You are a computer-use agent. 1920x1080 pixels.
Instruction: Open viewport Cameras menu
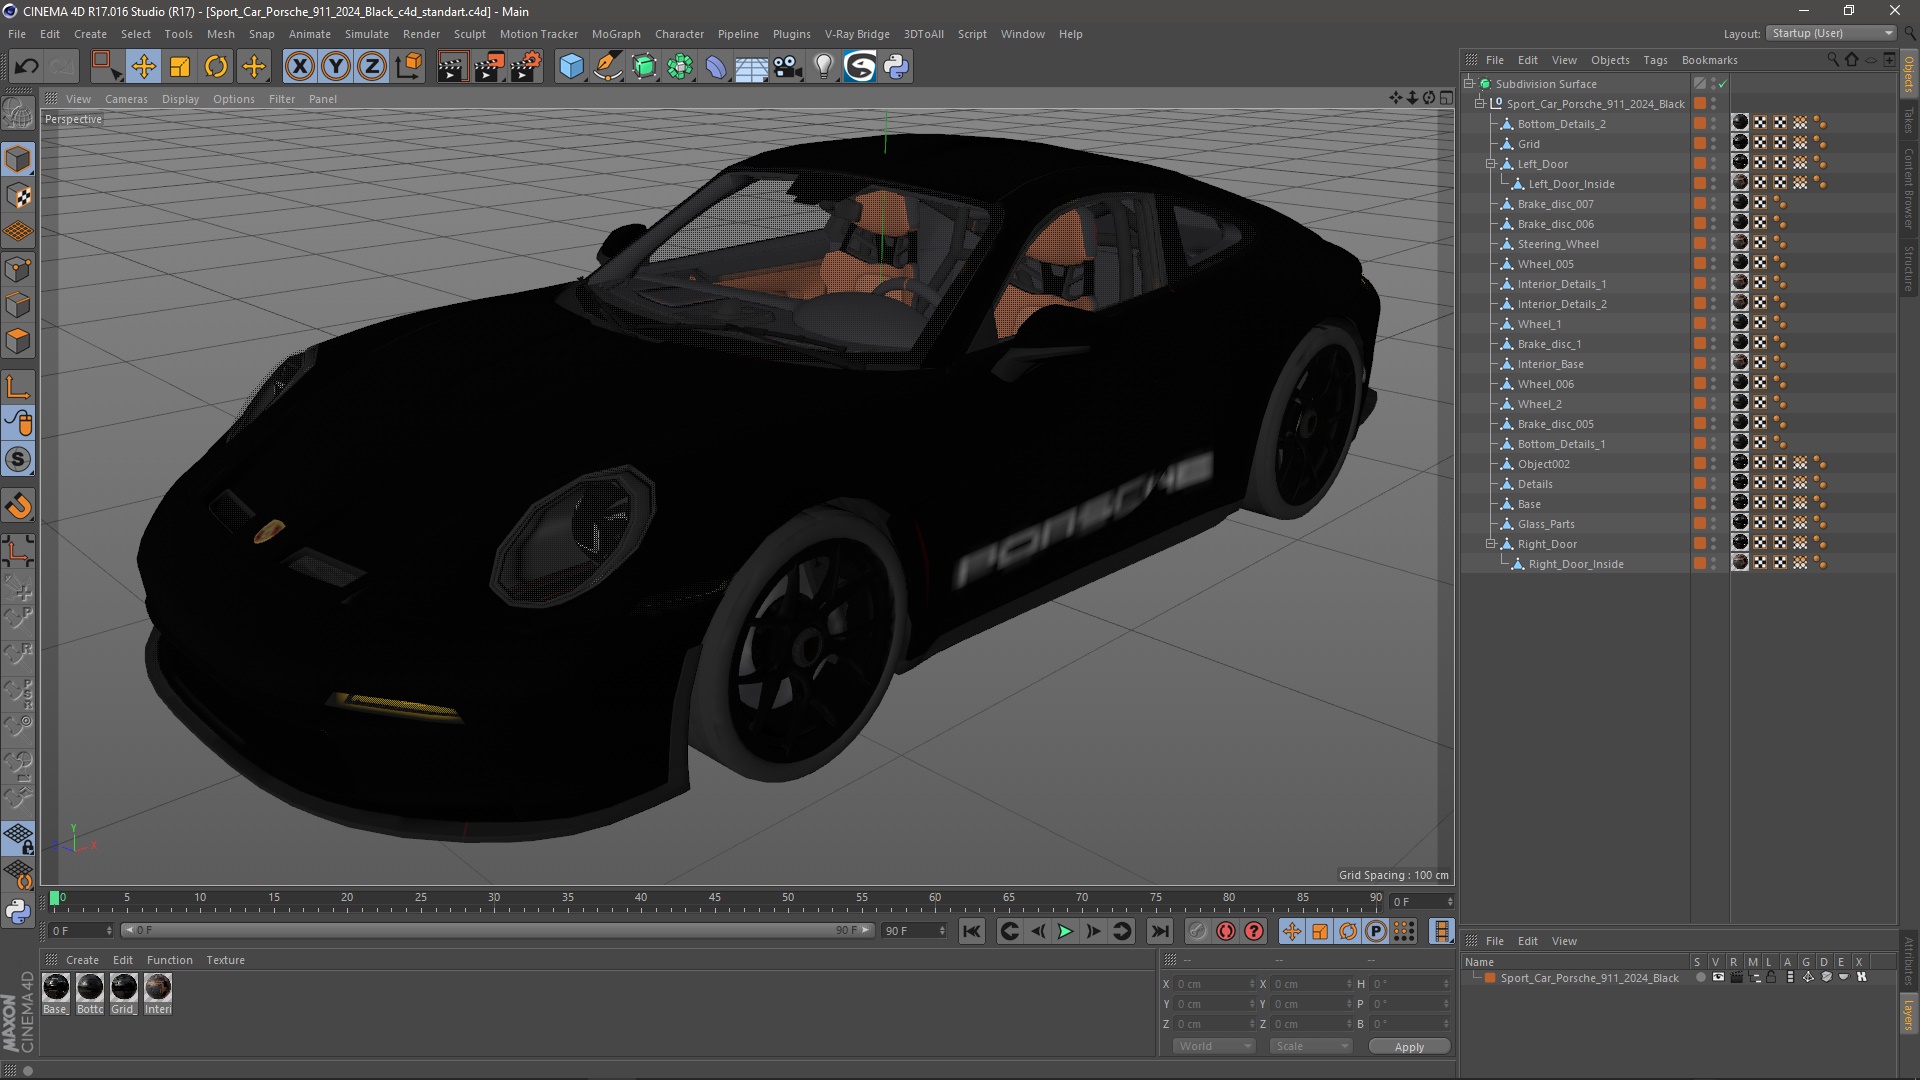coord(126,99)
